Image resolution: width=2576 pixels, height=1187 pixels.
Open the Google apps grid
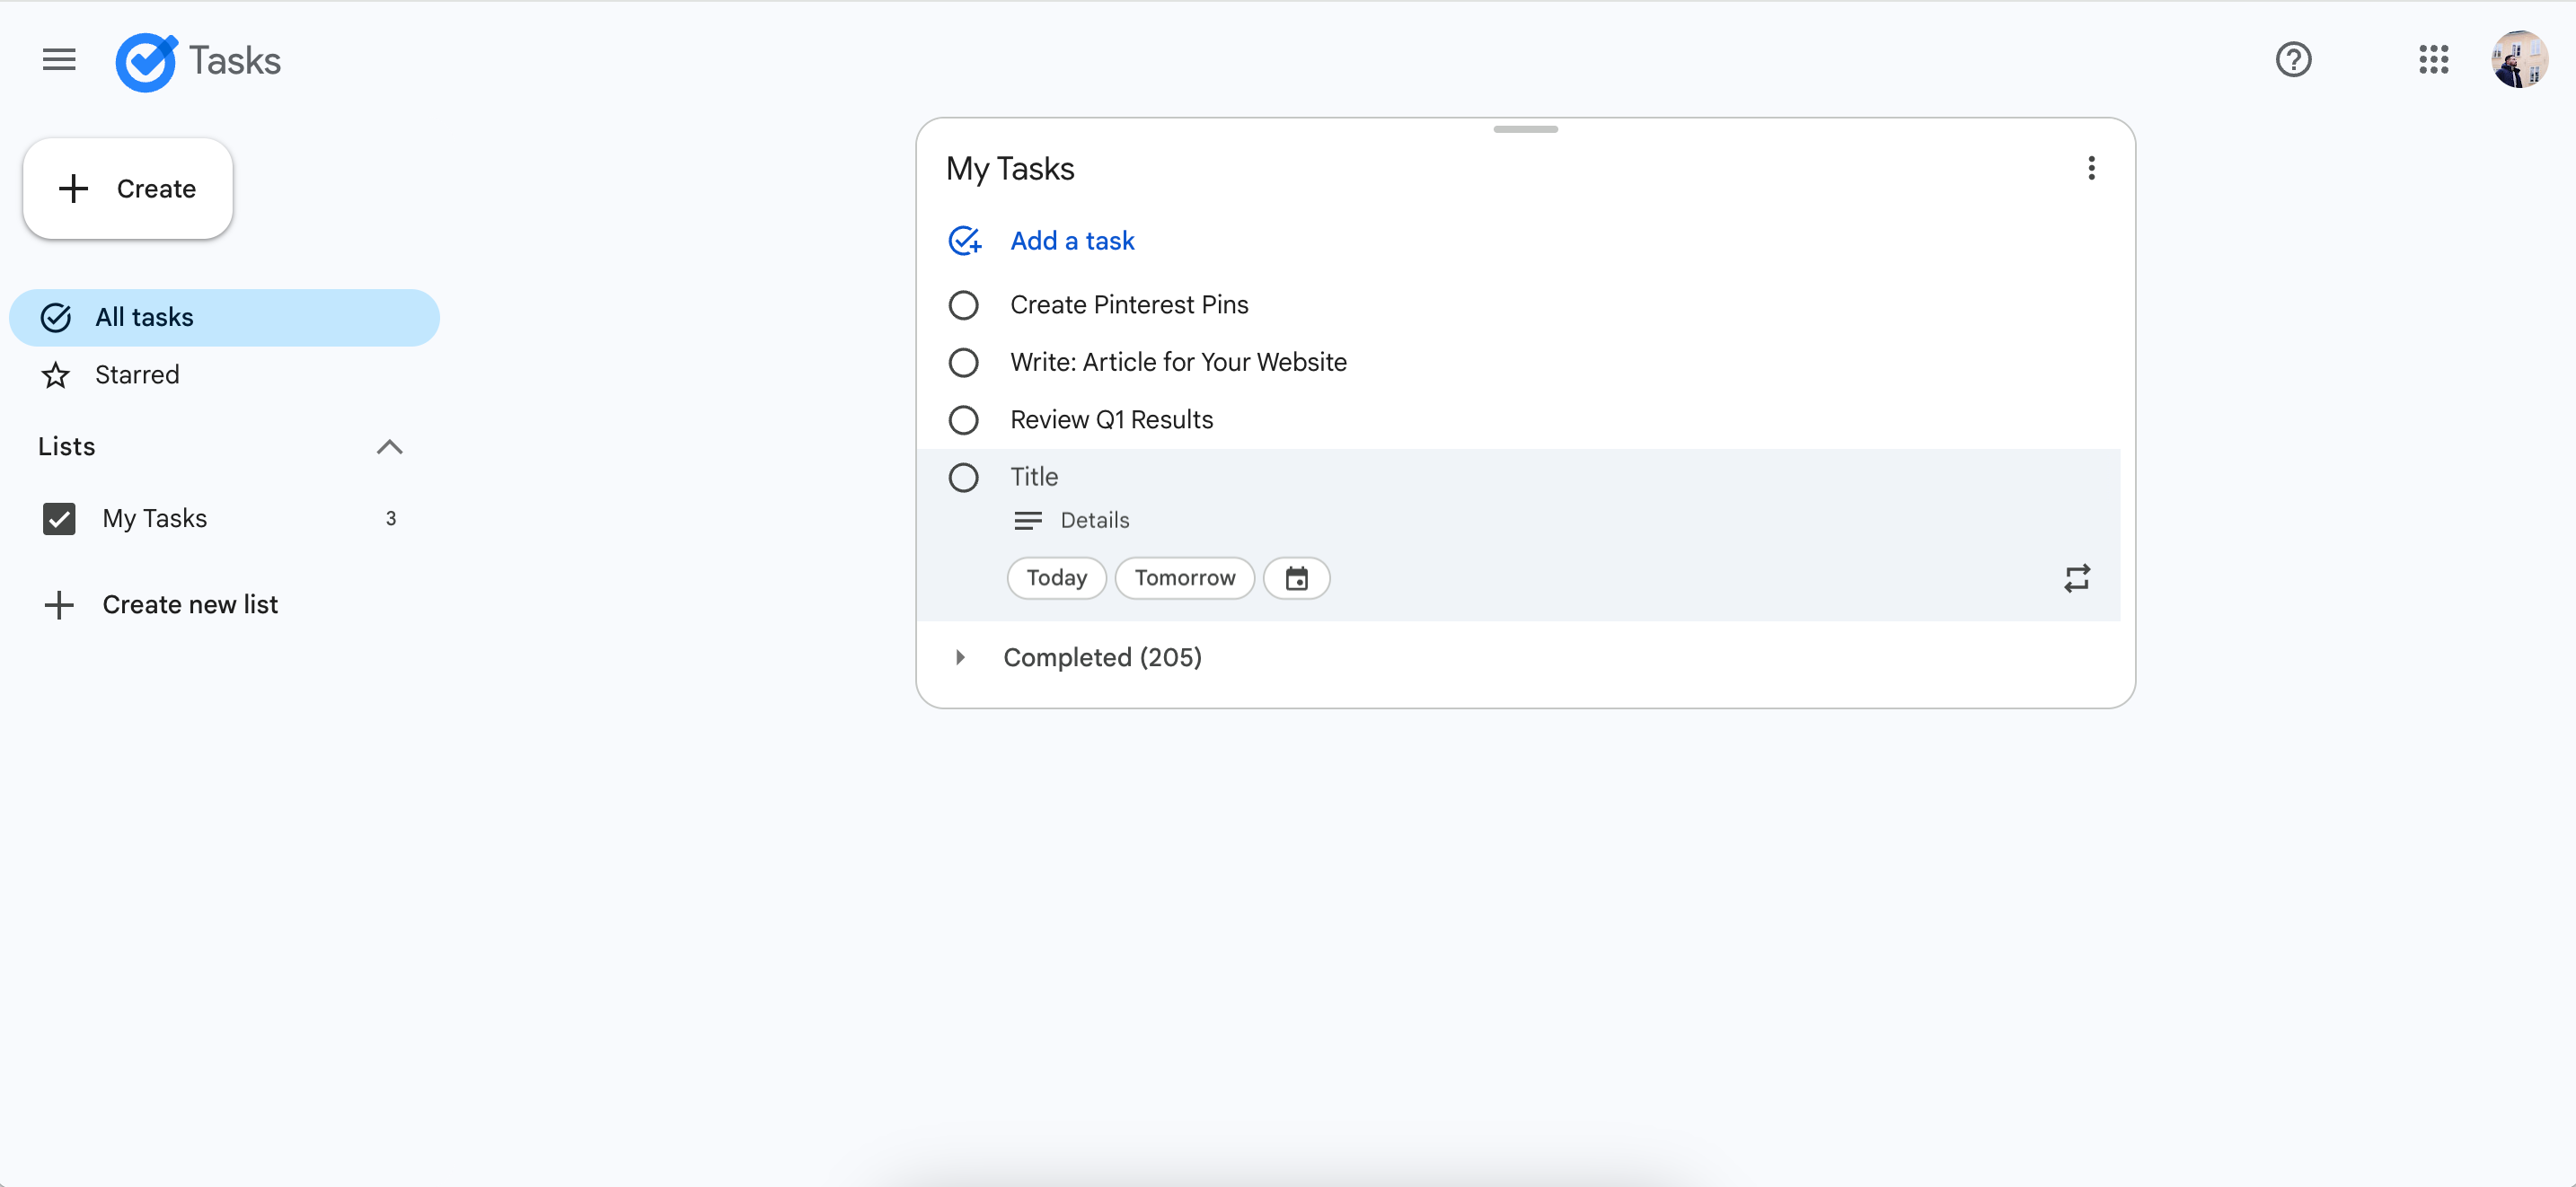[2433, 60]
